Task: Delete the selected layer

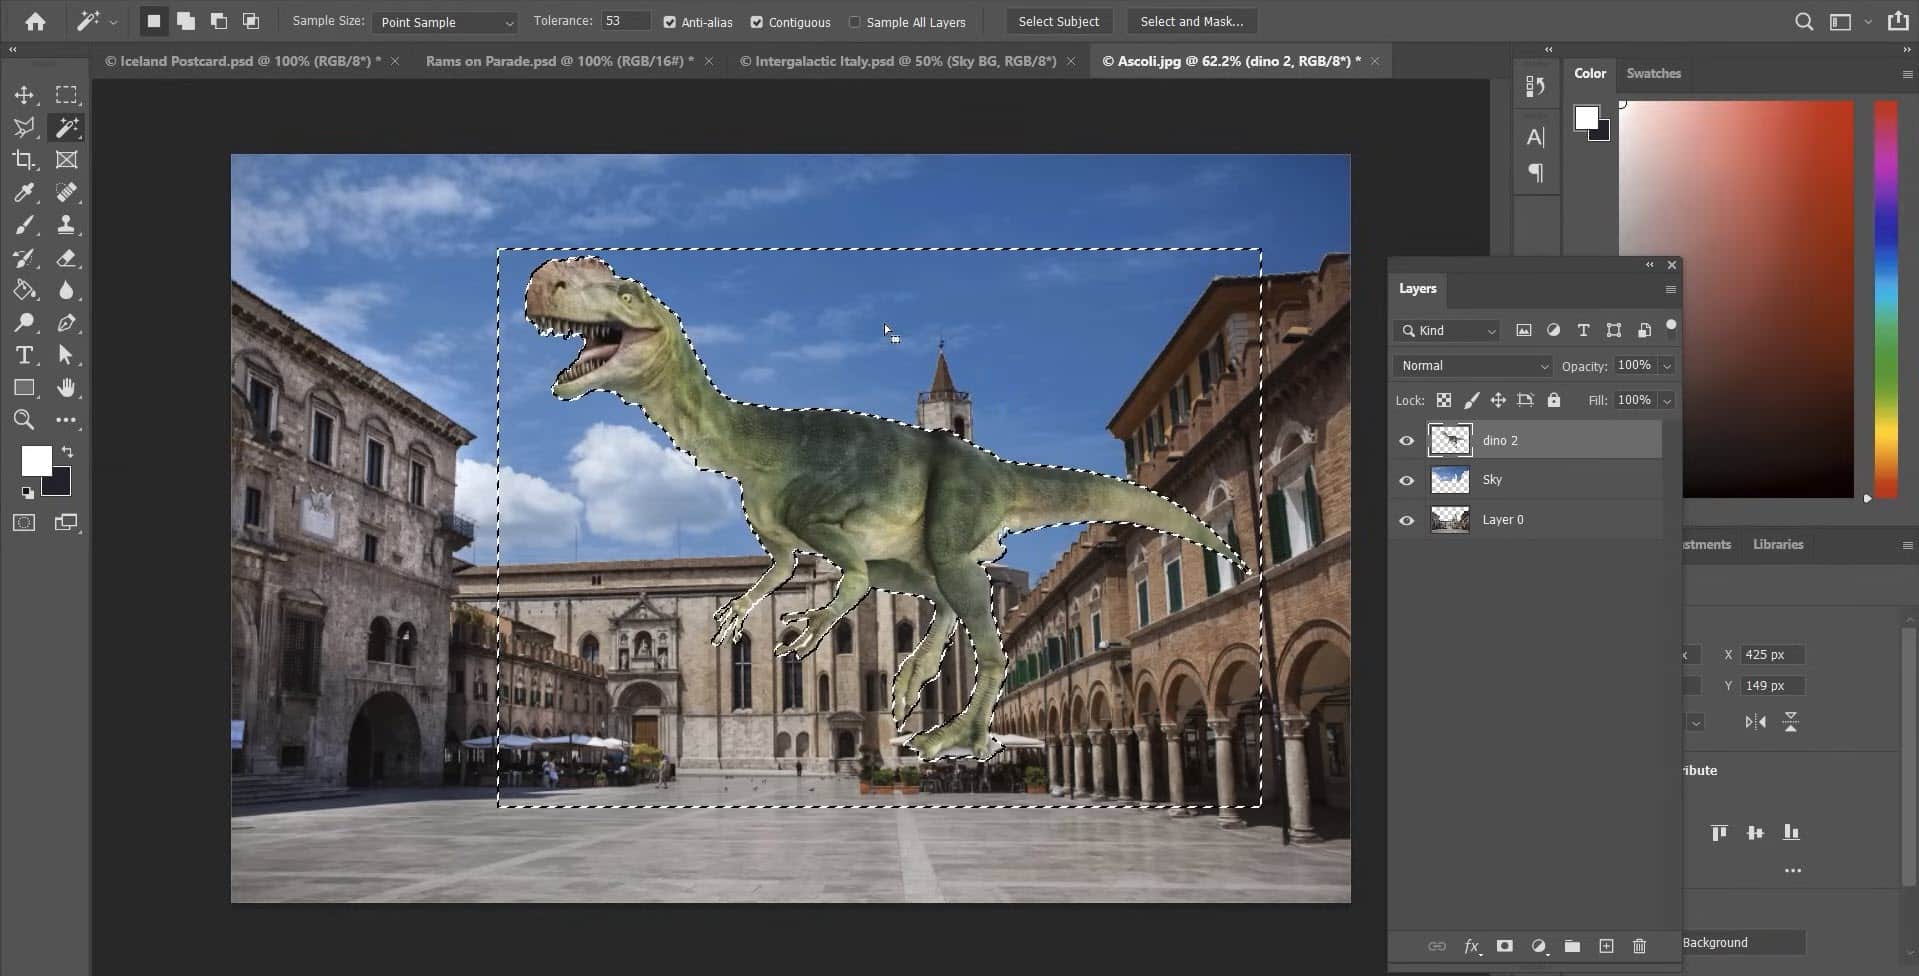Action: click(1639, 946)
